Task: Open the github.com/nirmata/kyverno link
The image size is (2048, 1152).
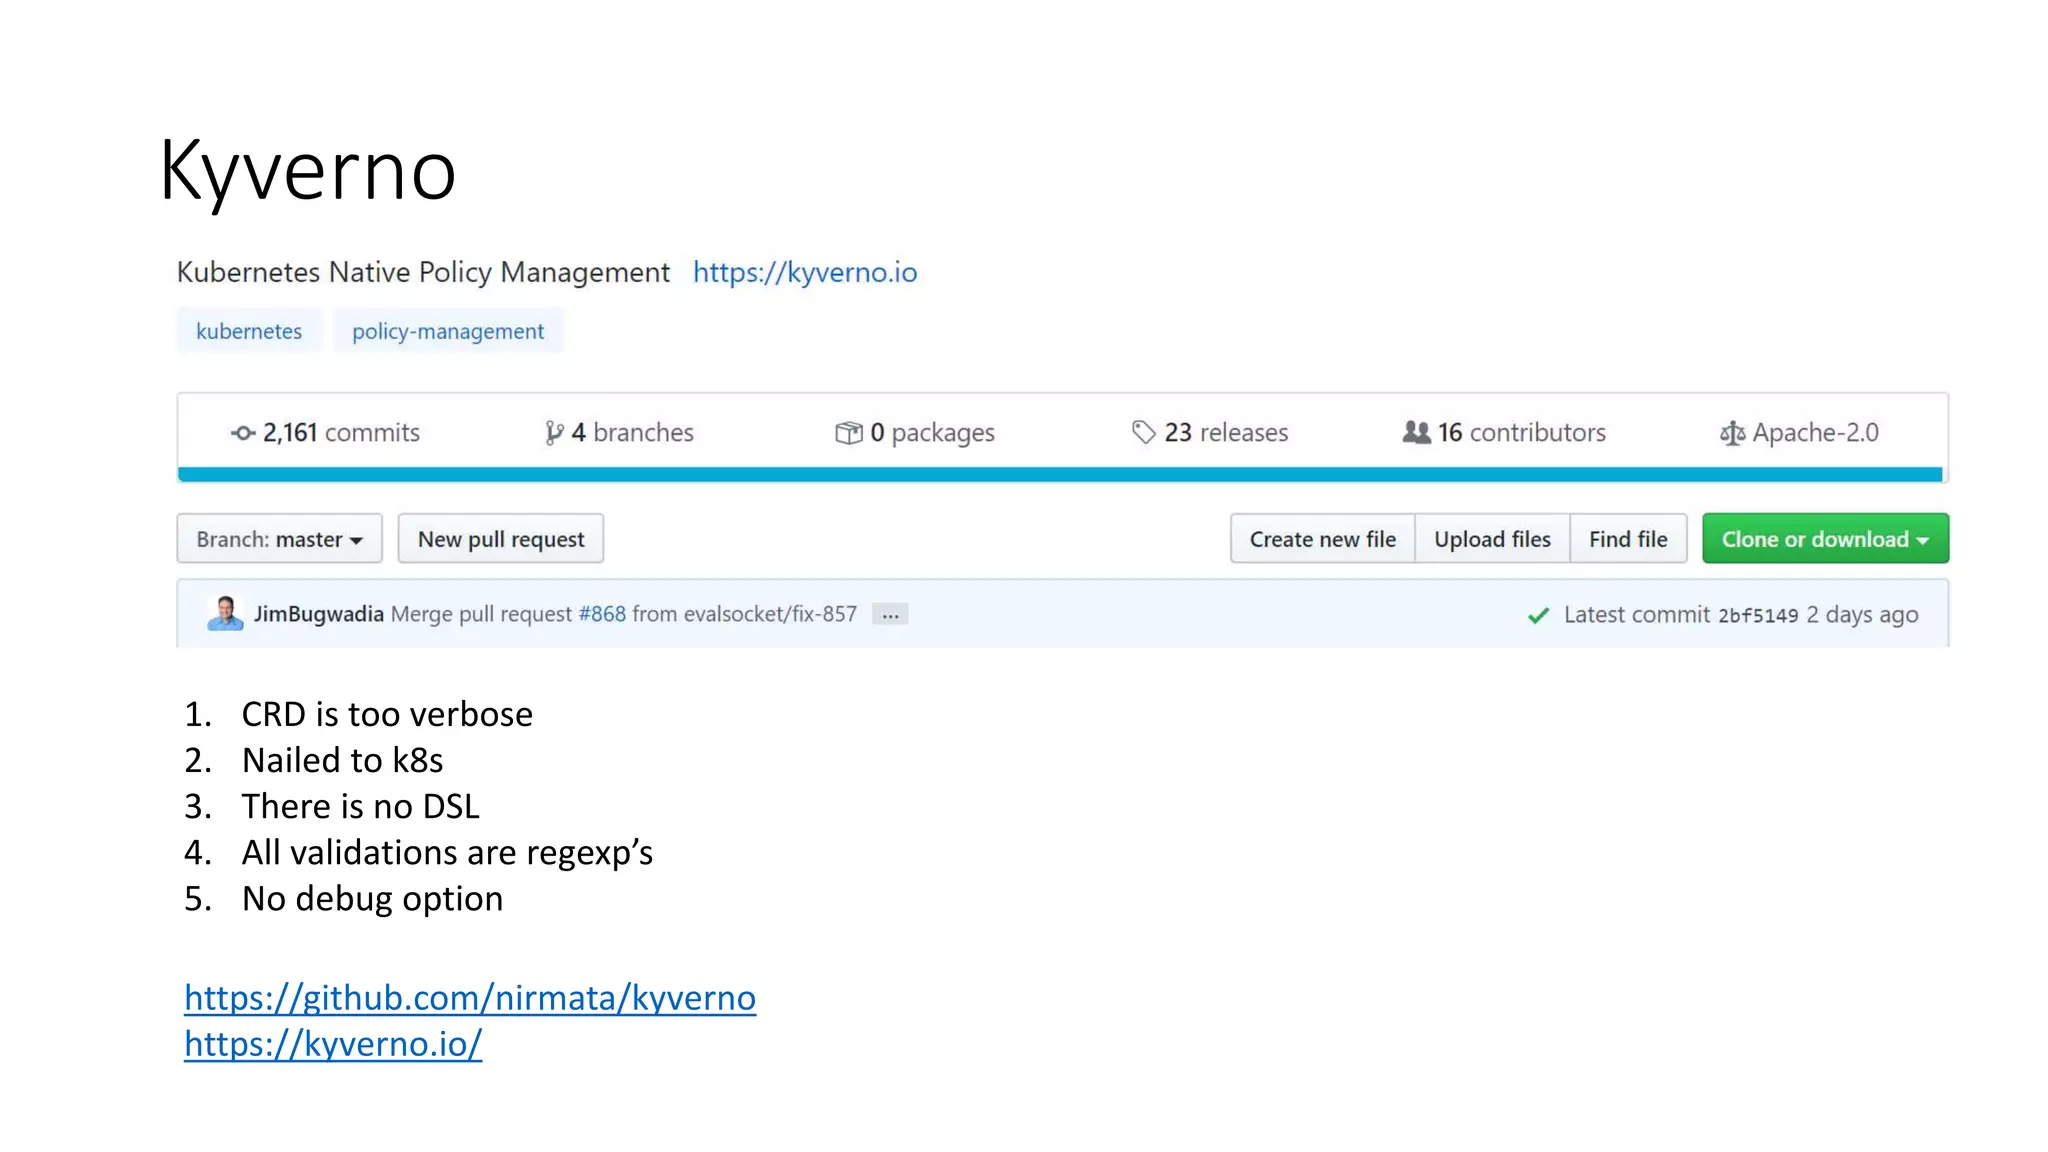Action: click(470, 998)
